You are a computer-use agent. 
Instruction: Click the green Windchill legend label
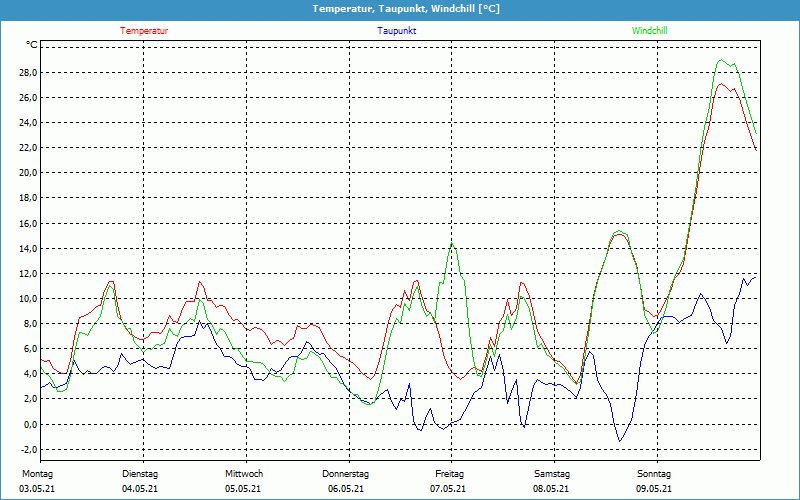tap(649, 31)
